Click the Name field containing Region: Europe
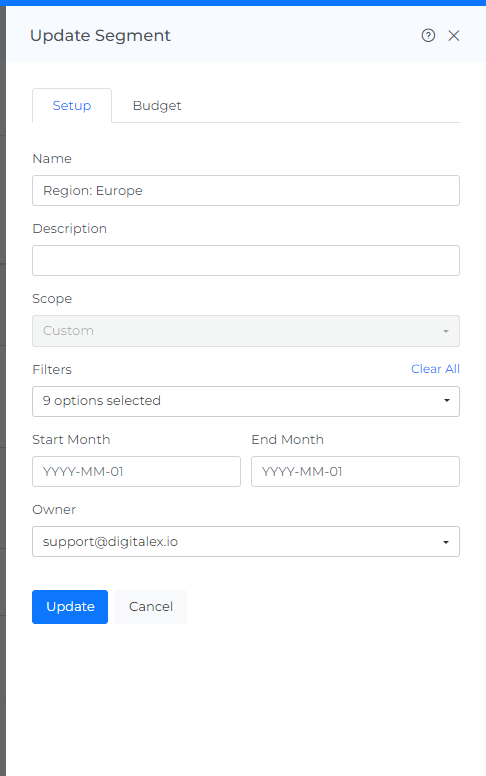This screenshot has height=776, width=486. 246,191
